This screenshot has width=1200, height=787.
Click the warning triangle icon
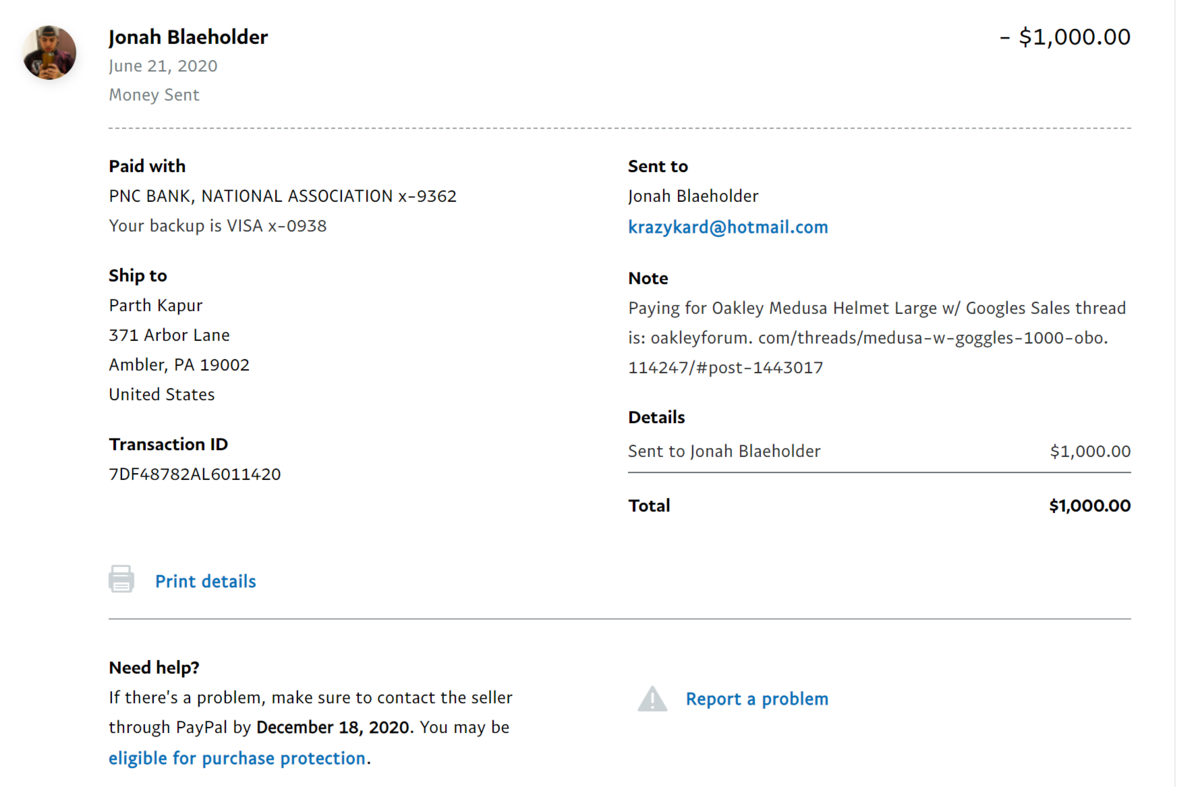(x=652, y=699)
